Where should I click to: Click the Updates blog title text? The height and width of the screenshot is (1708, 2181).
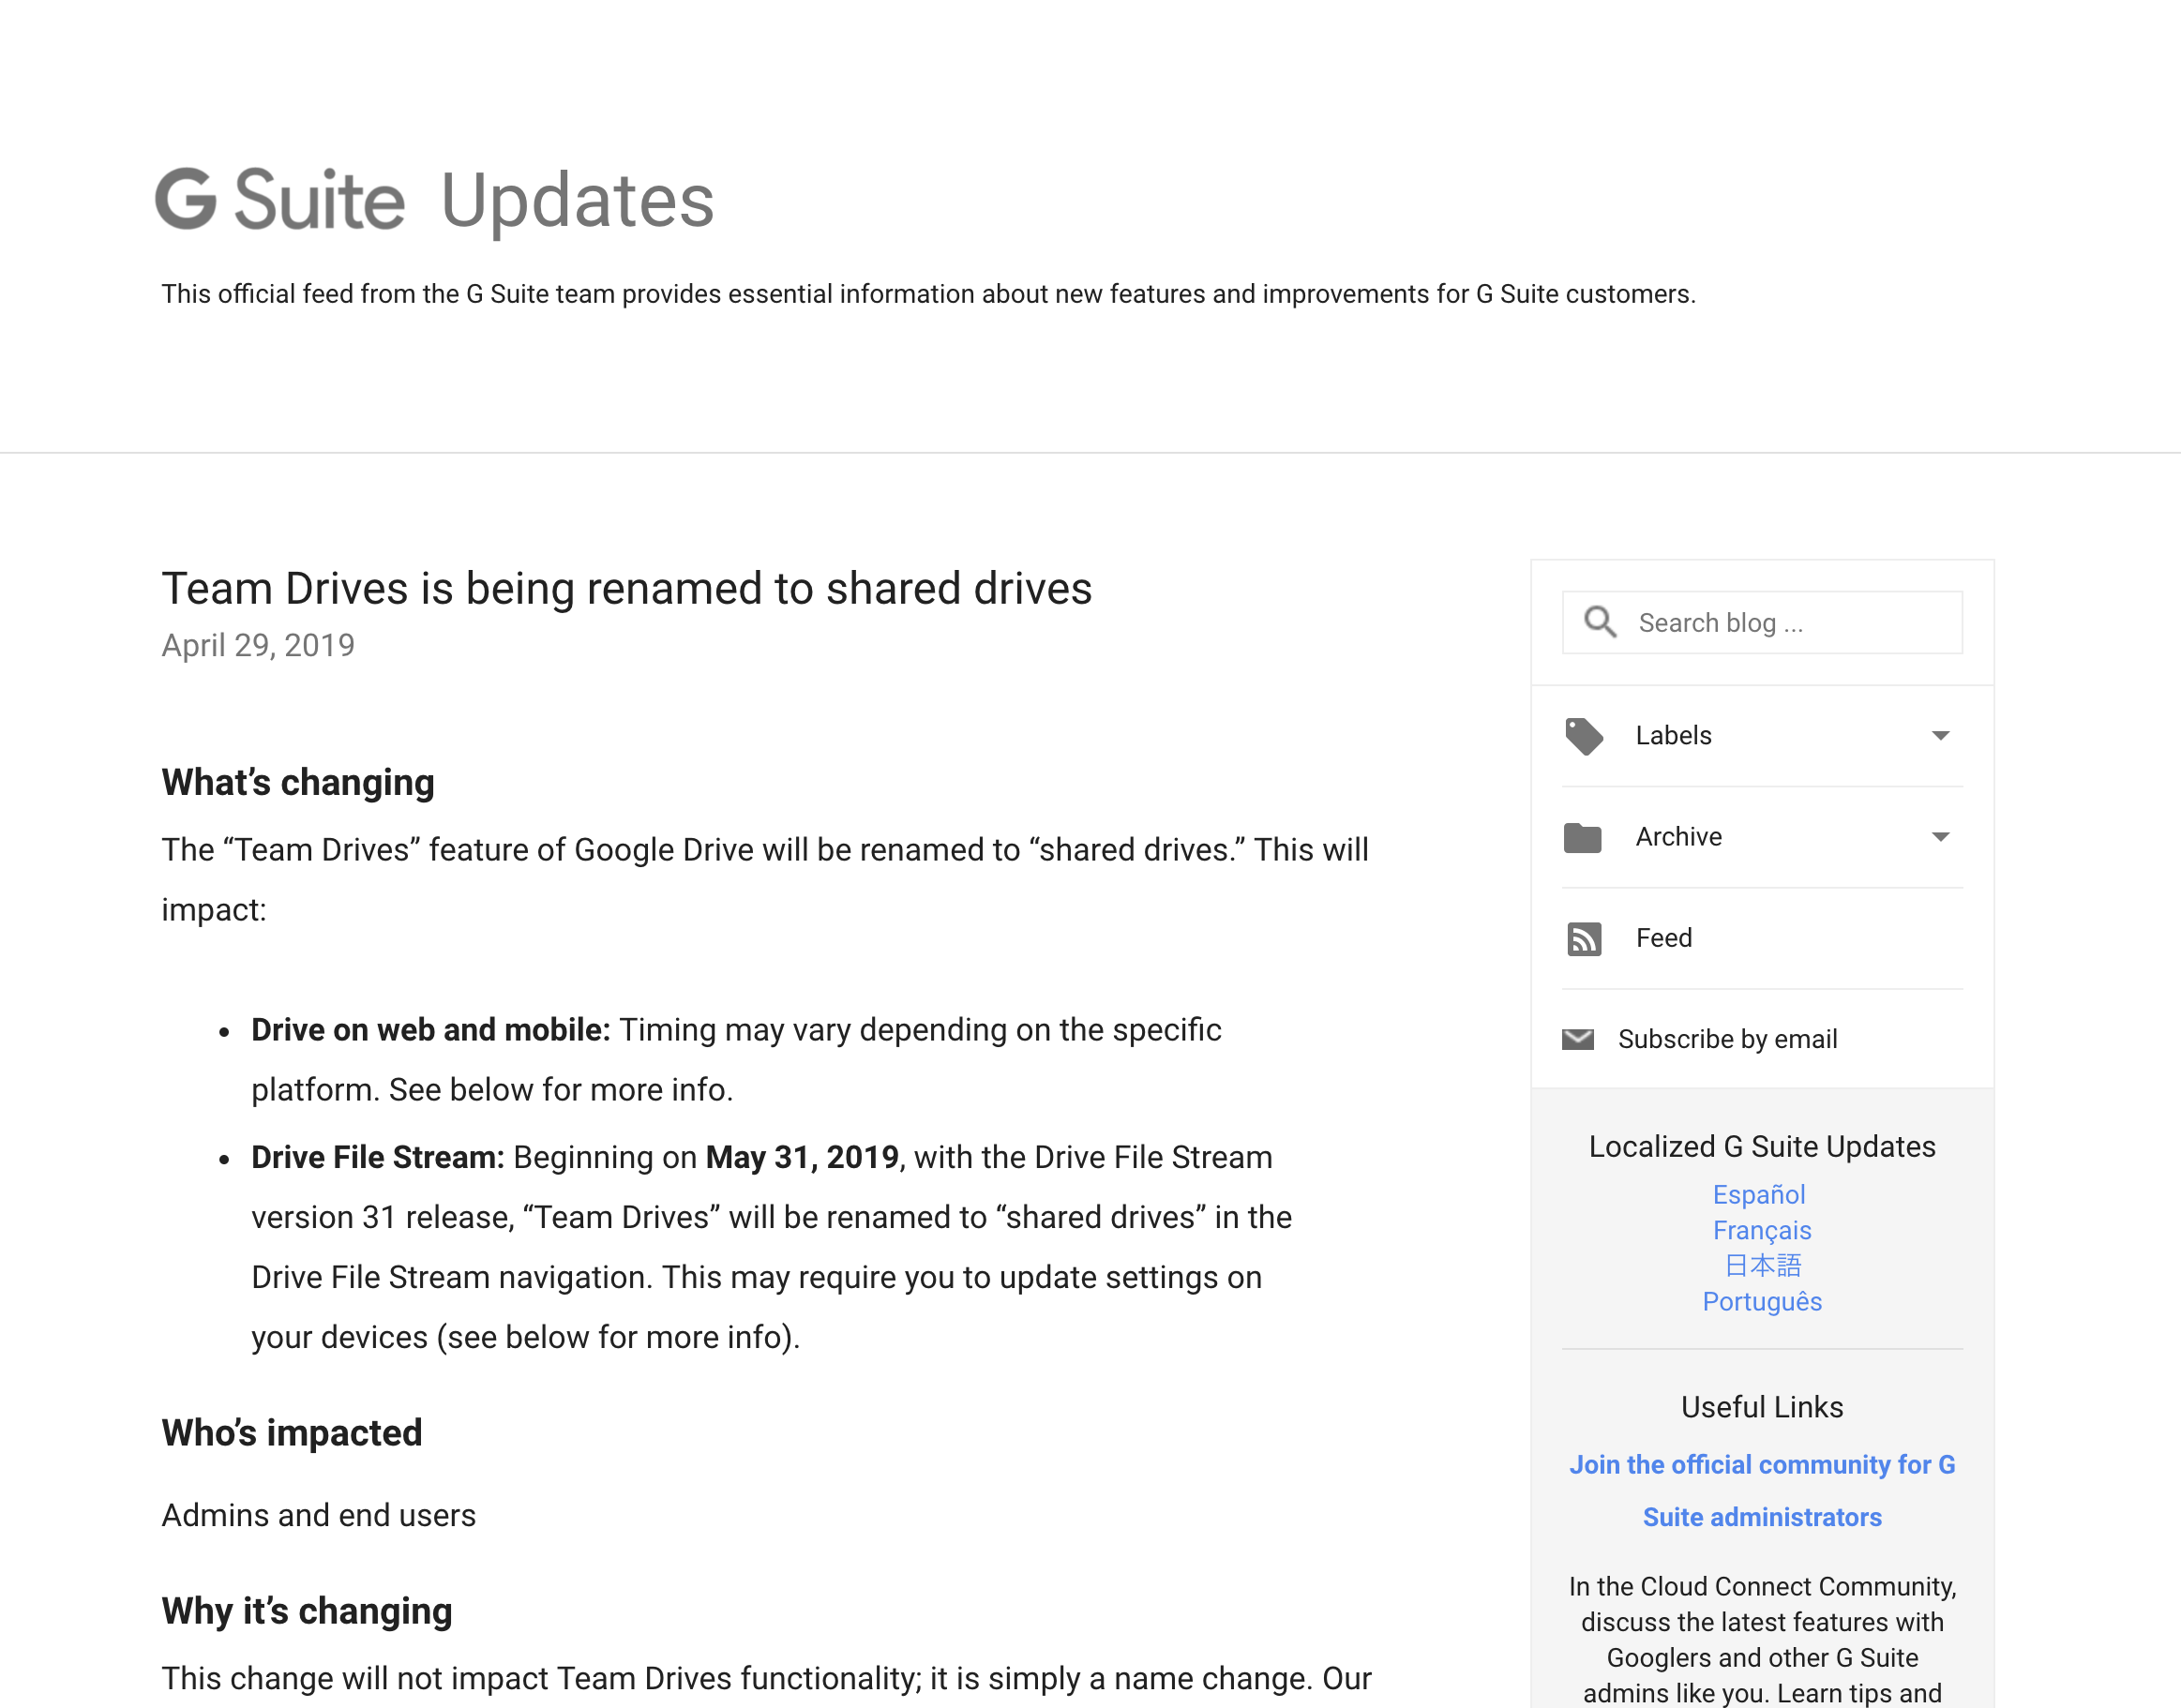pyautogui.click(x=577, y=201)
